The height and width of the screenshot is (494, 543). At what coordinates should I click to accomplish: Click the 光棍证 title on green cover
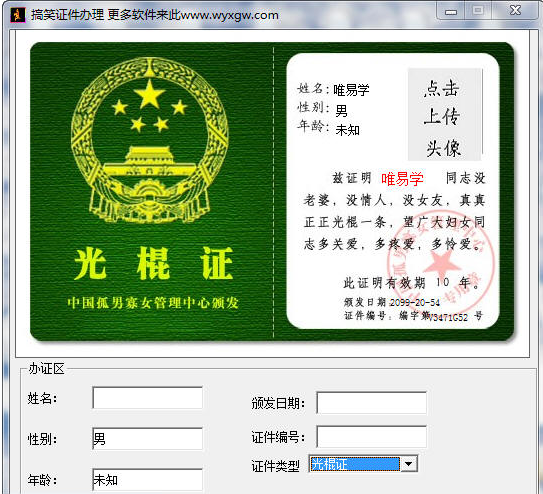(x=153, y=263)
